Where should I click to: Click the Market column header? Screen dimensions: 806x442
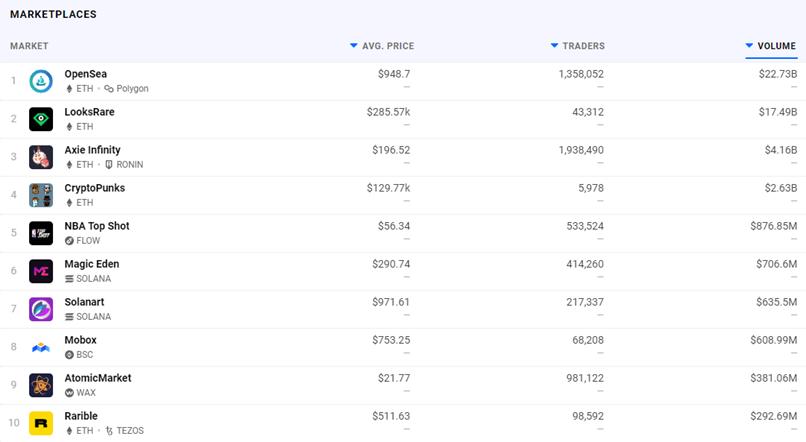[29, 46]
